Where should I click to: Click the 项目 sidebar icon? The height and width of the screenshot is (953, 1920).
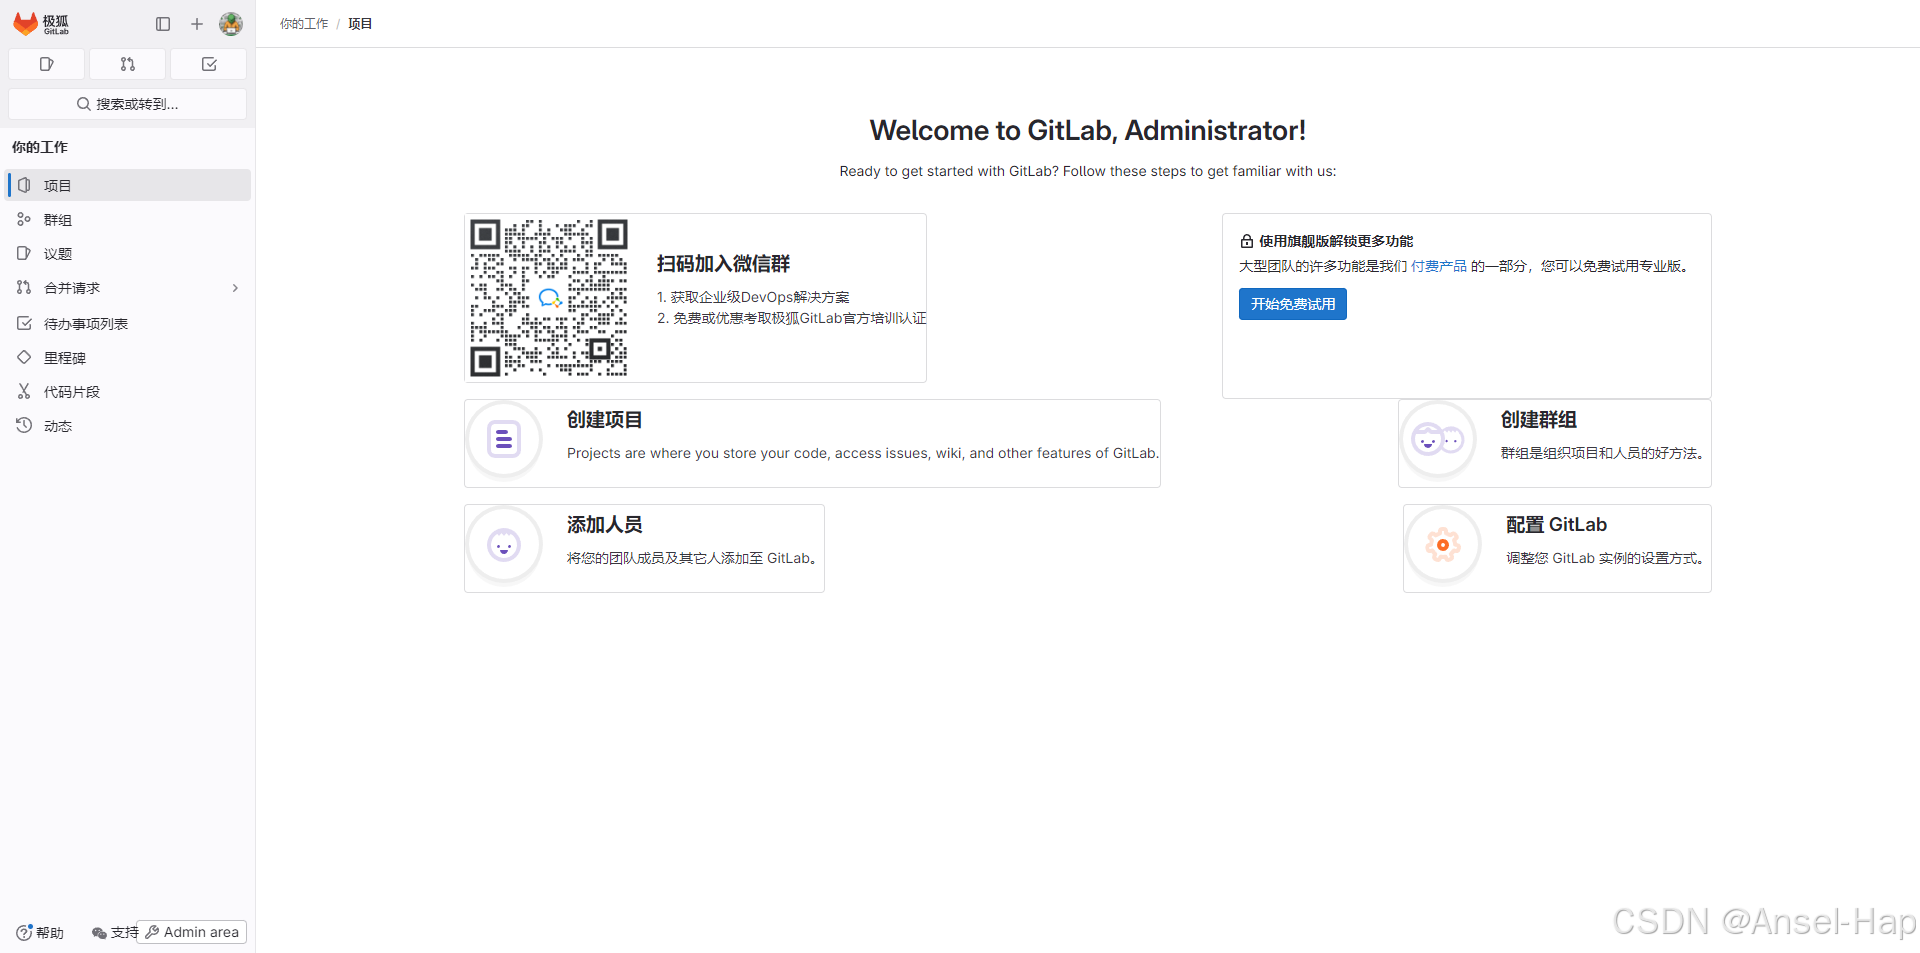[24, 185]
